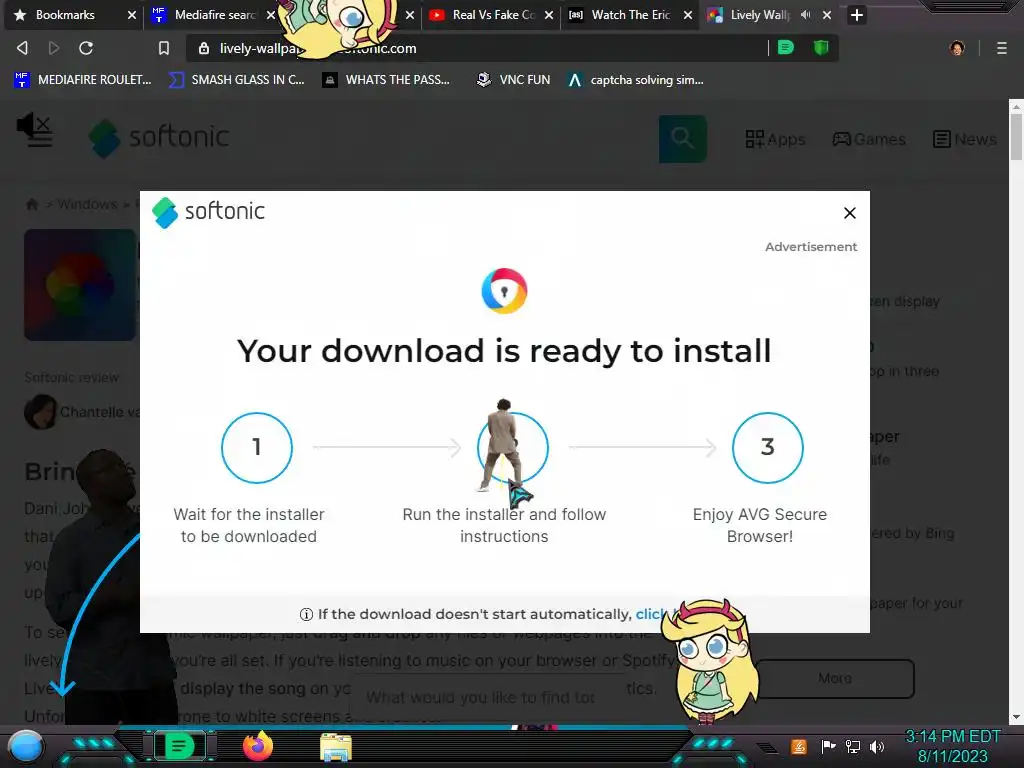Open the Start orb on the taskbar
Screen dimensions: 1024x768
point(25,746)
